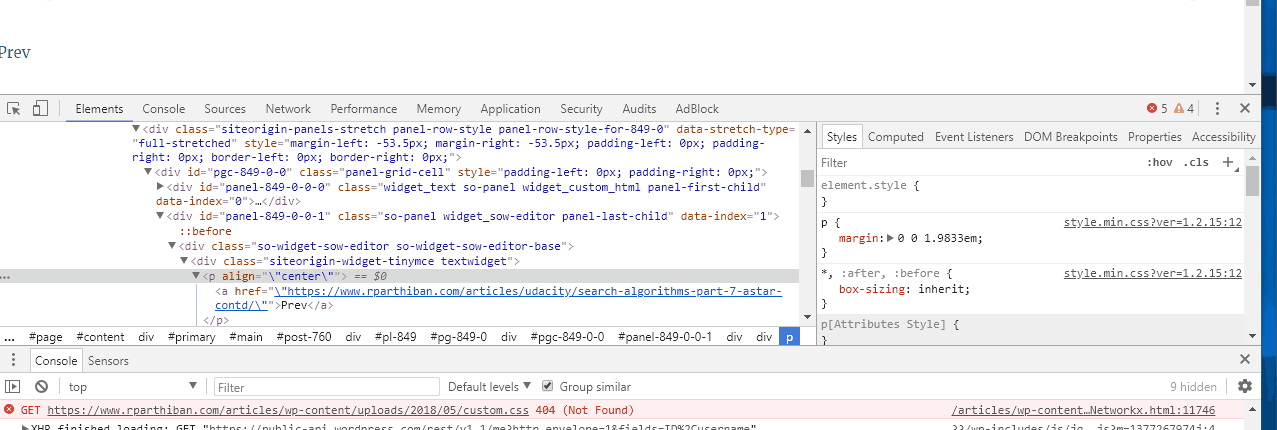Open the Event Listeners sidebar tab

(974, 137)
